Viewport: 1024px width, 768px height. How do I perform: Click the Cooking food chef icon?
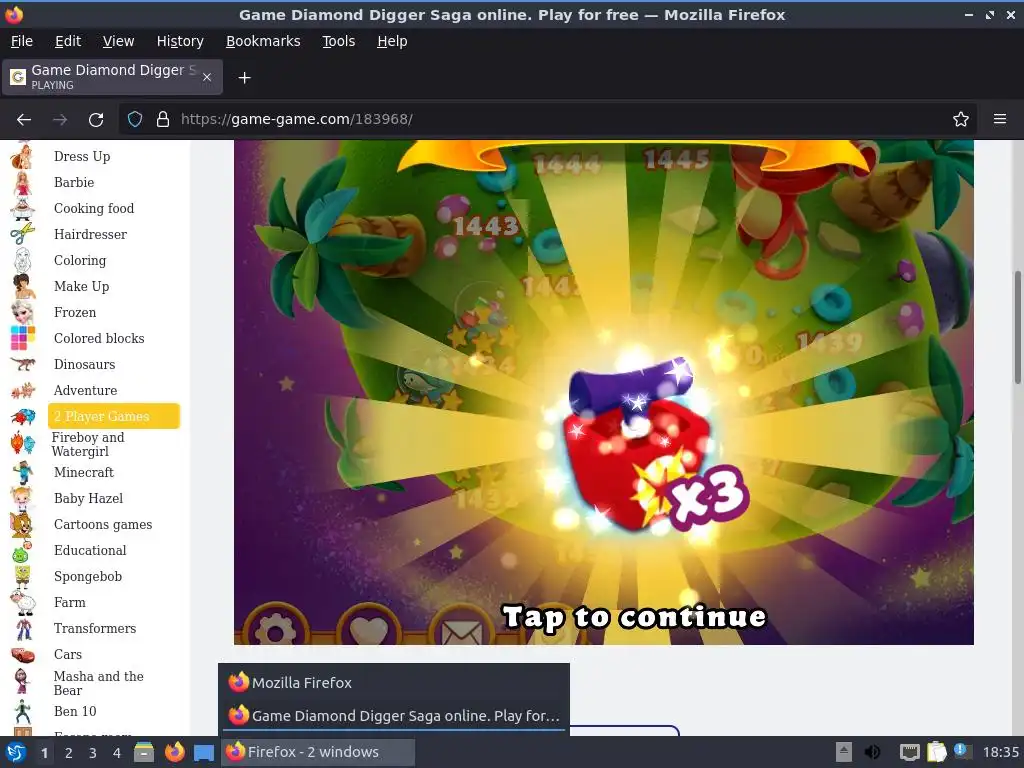coord(23,209)
